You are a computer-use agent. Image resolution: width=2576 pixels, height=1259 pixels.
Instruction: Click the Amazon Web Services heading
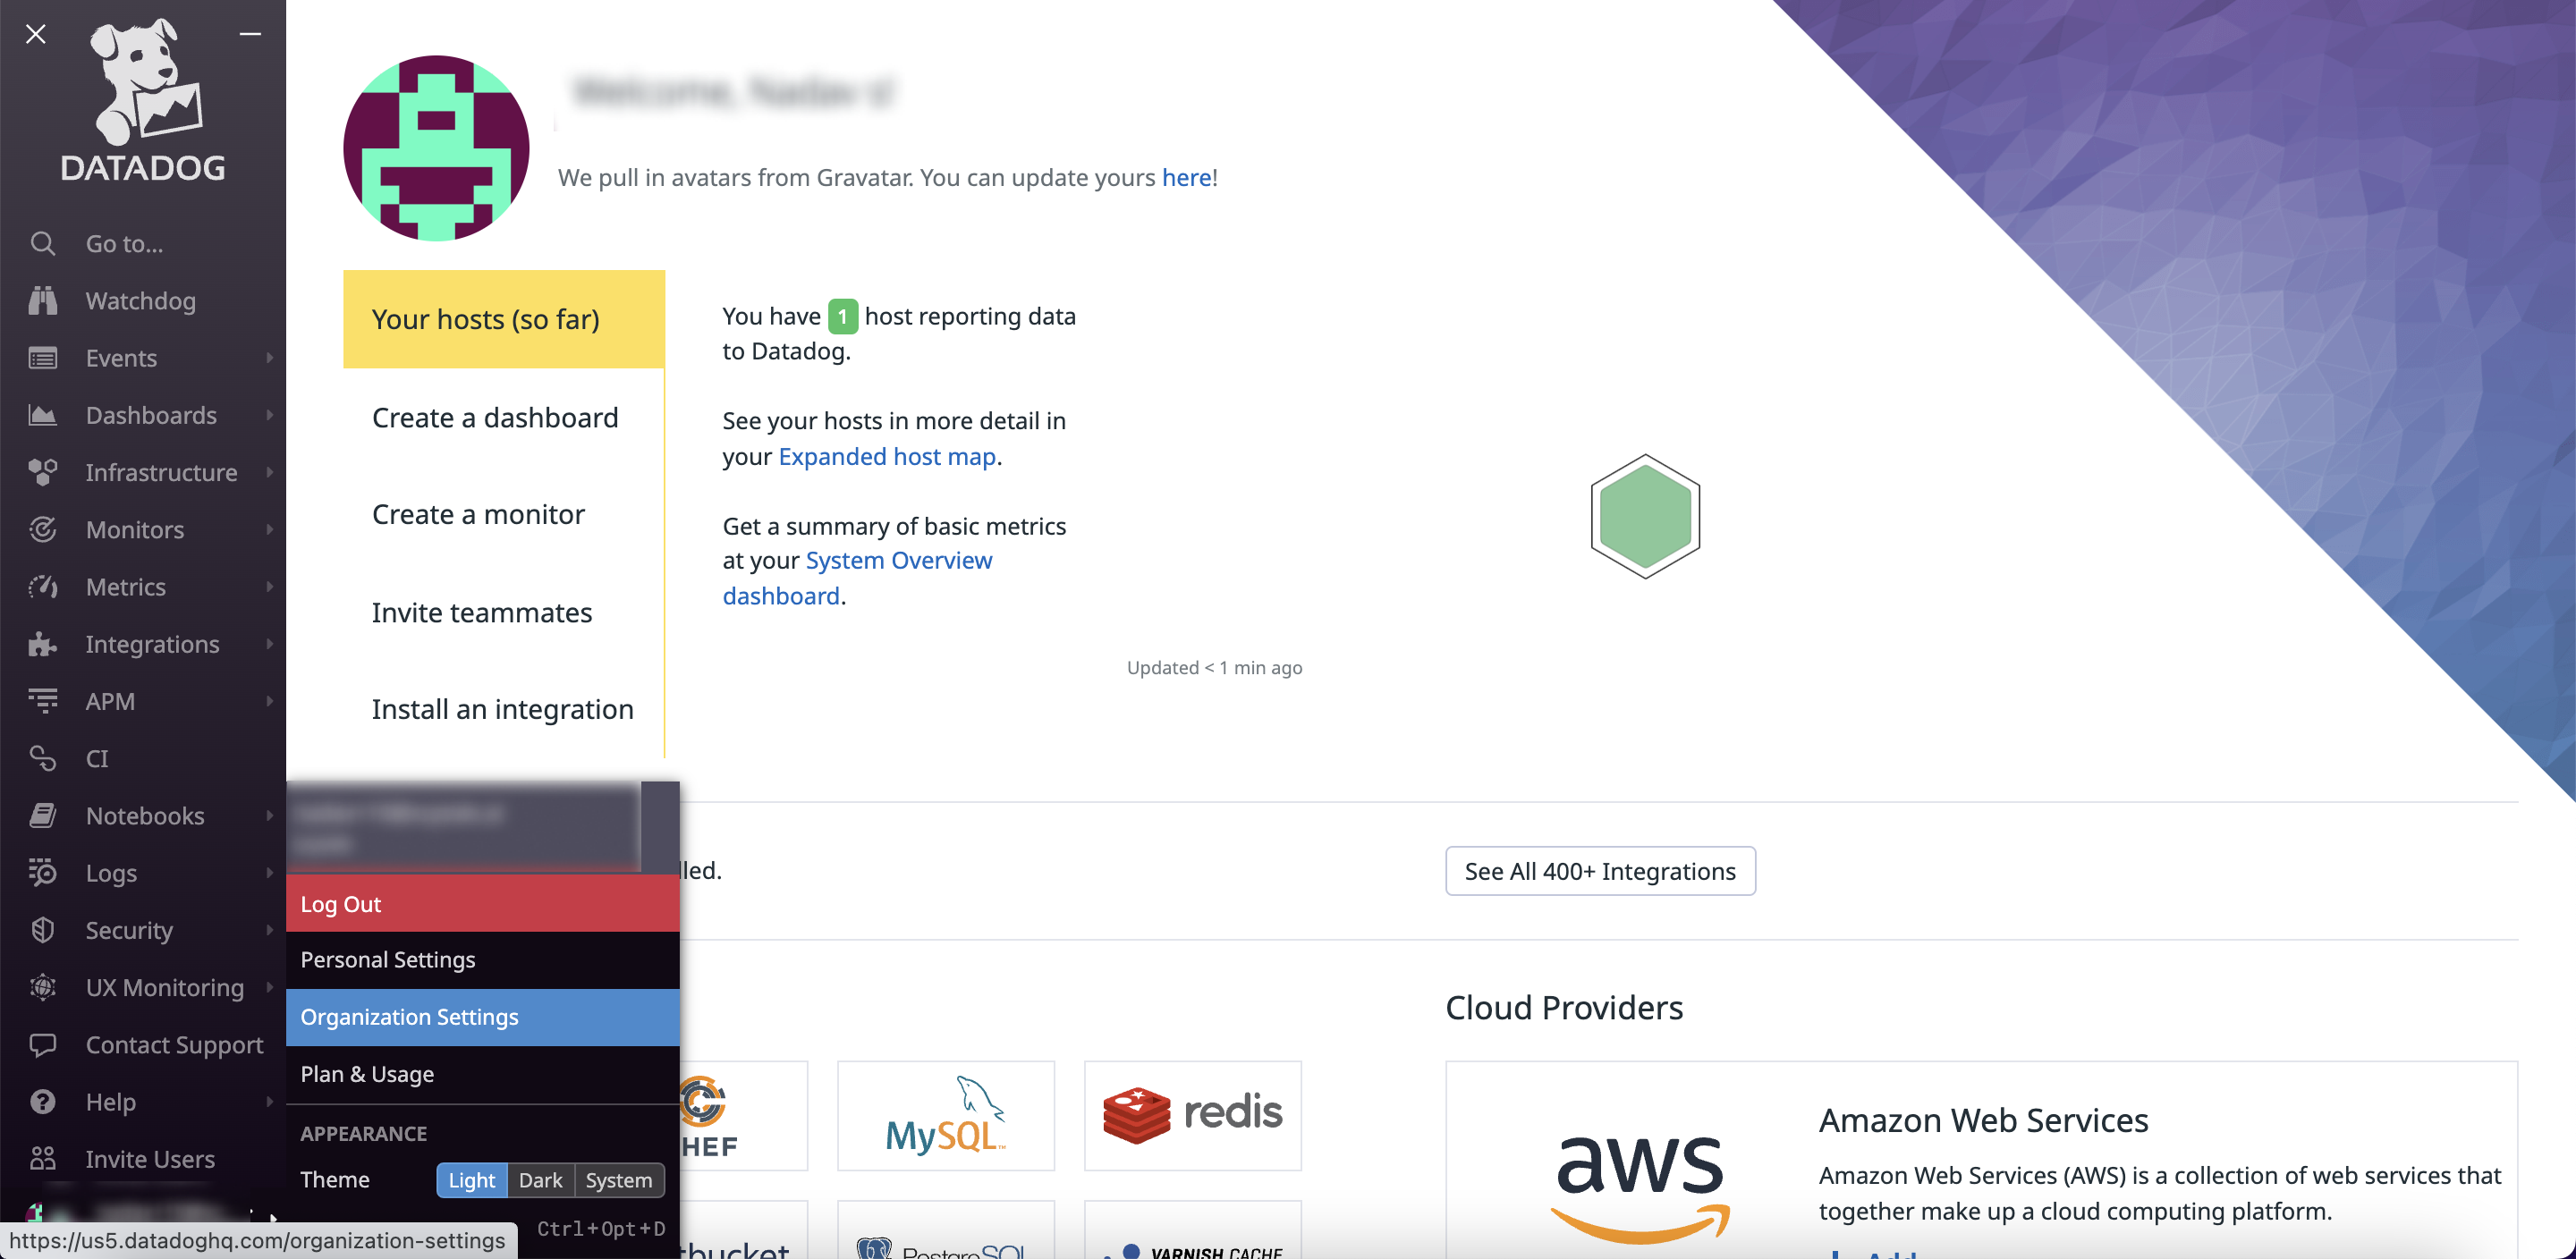[x=1983, y=1120]
